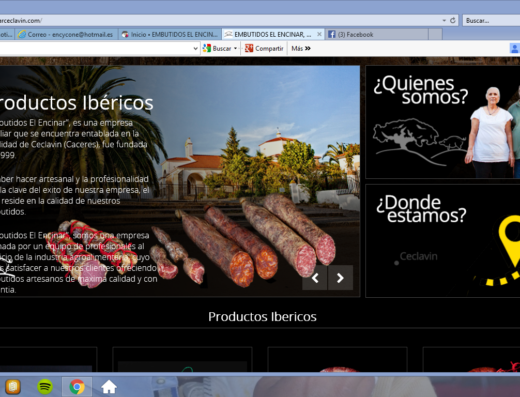This screenshot has width=520, height=397.
Task: Click the home icon in the taskbar
Action: click(109, 387)
